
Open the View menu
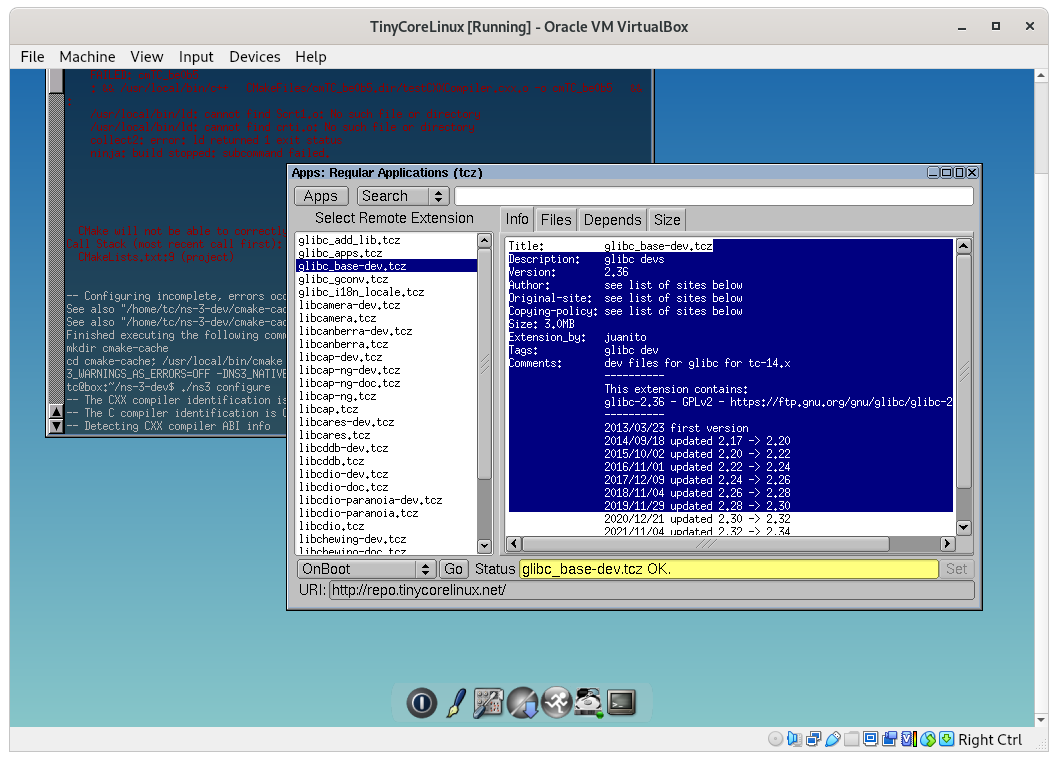point(146,57)
